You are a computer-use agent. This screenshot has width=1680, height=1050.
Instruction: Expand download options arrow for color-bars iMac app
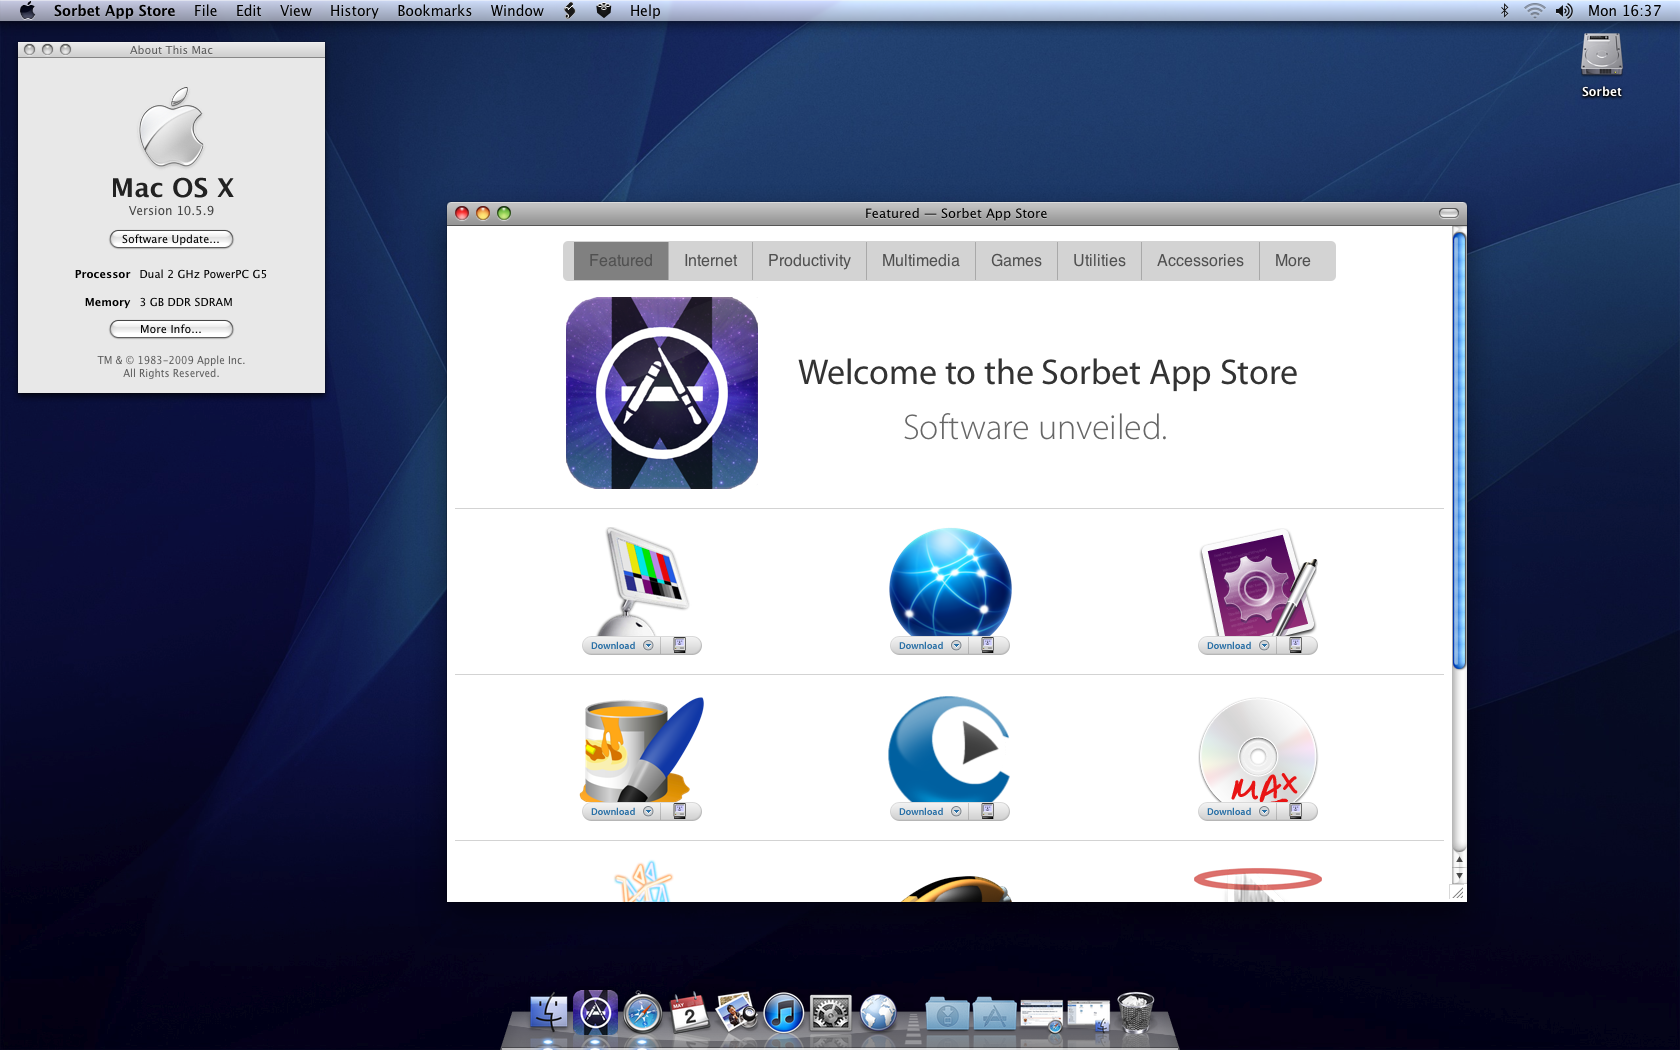pyautogui.click(x=648, y=645)
